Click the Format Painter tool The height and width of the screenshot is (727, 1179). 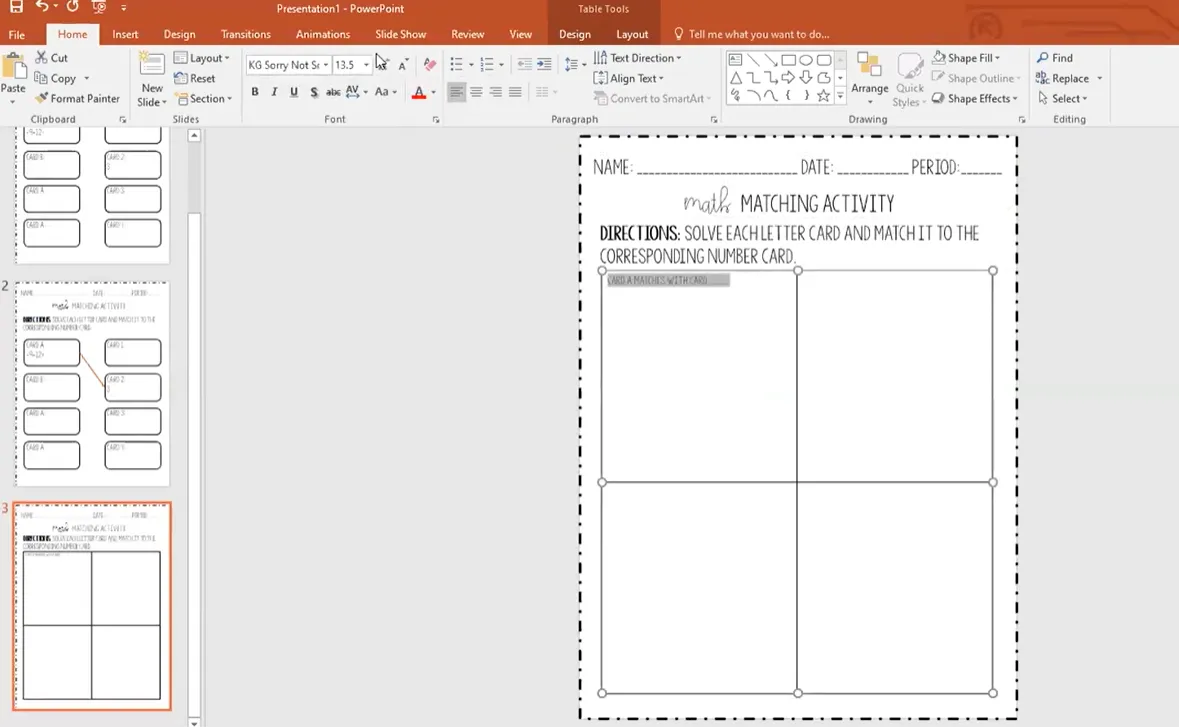pos(77,98)
